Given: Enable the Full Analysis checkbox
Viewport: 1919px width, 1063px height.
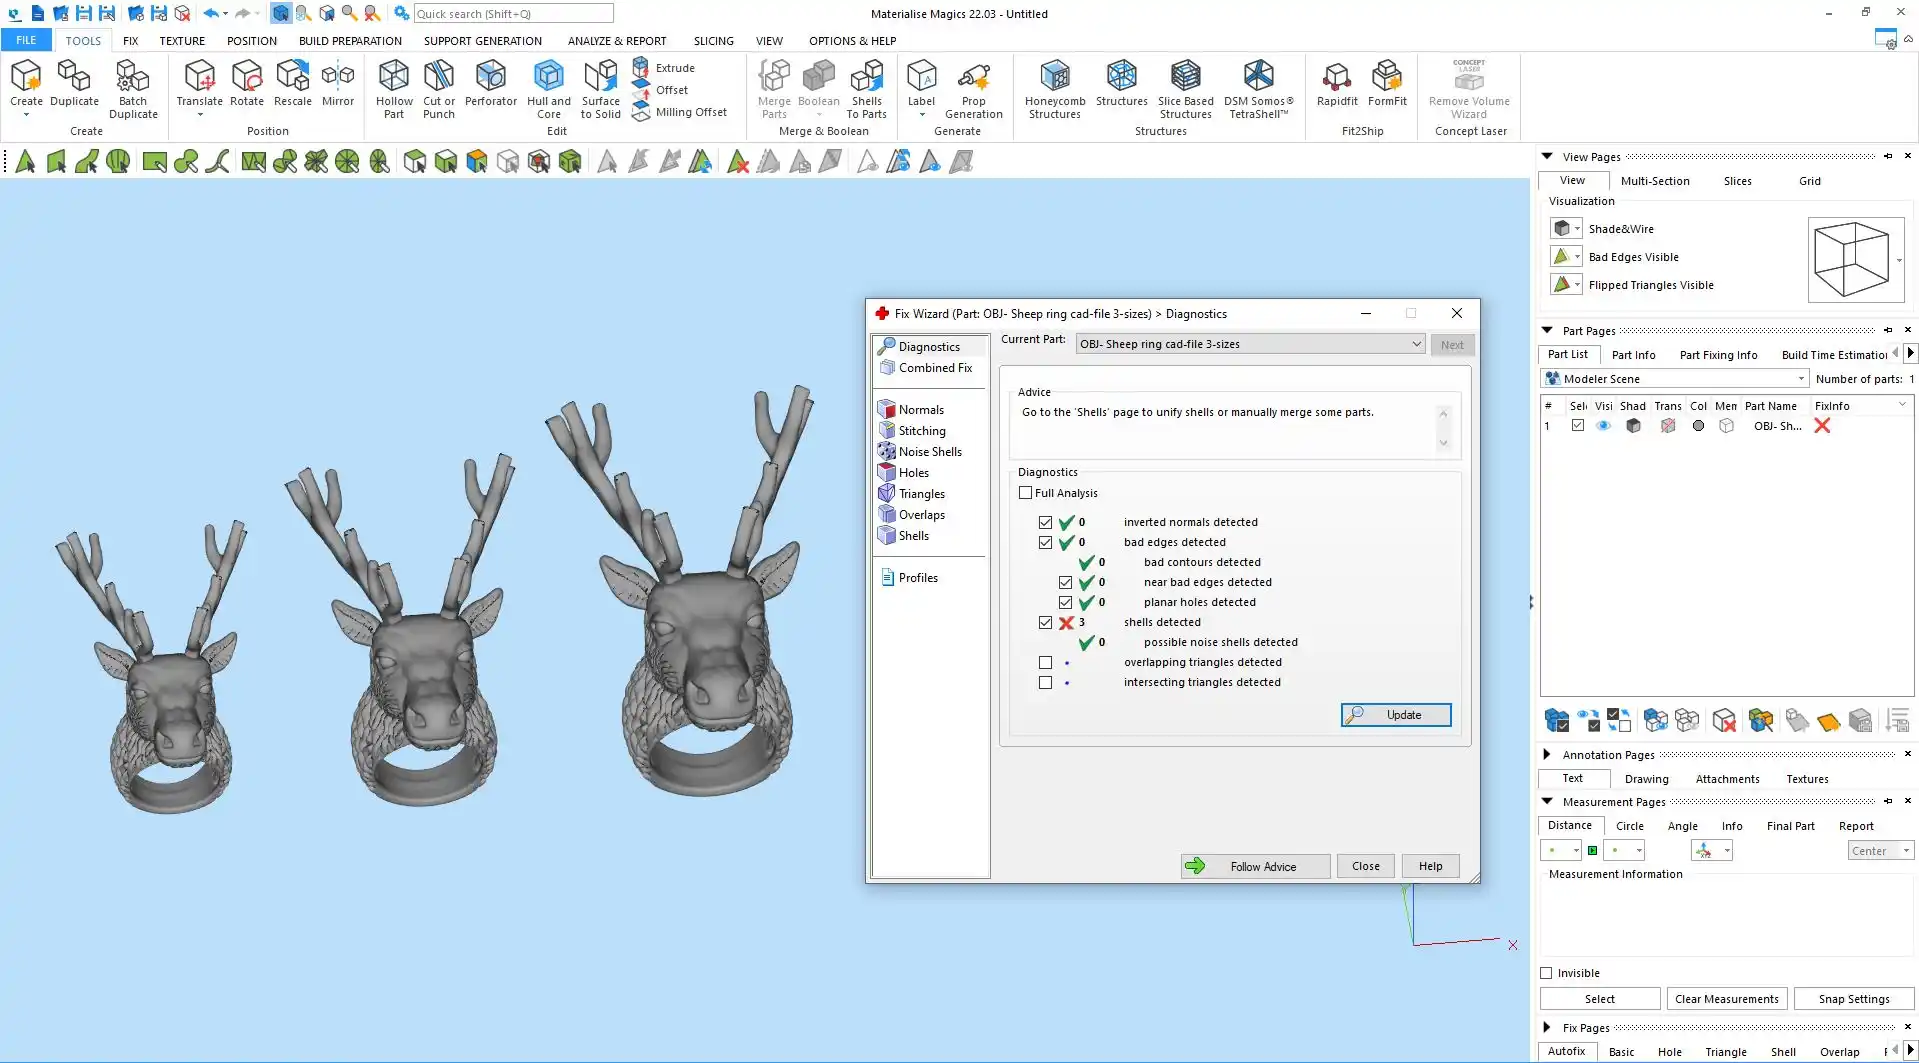Looking at the screenshot, I should pos(1025,493).
